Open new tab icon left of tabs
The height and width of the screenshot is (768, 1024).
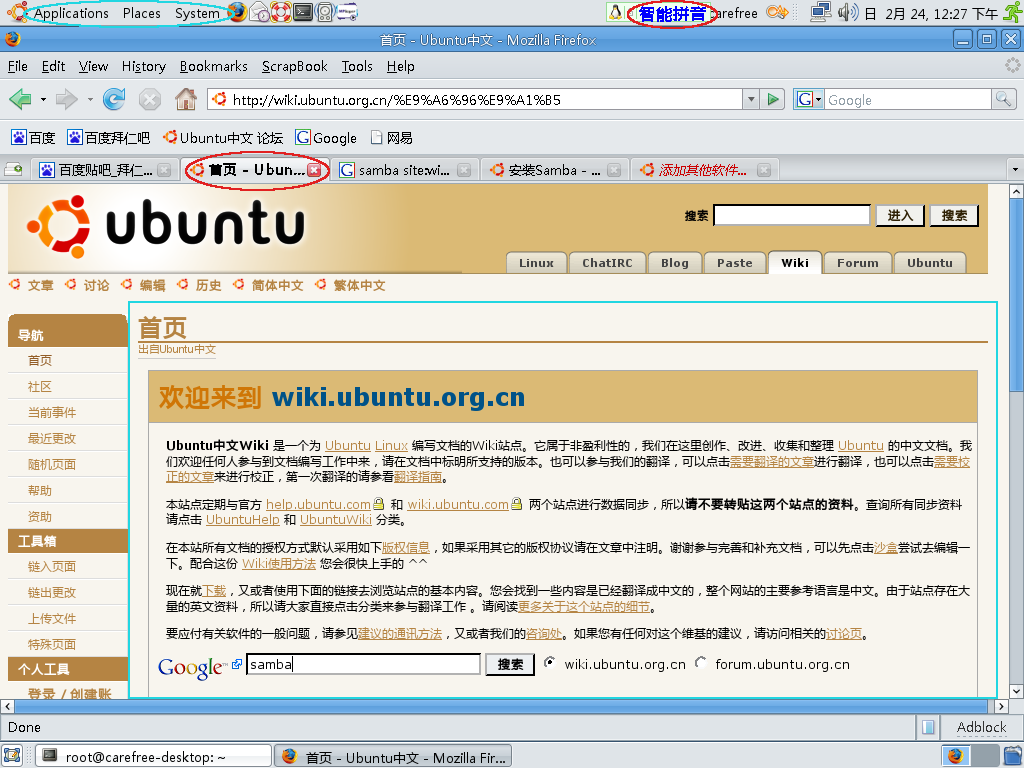point(13,170)
